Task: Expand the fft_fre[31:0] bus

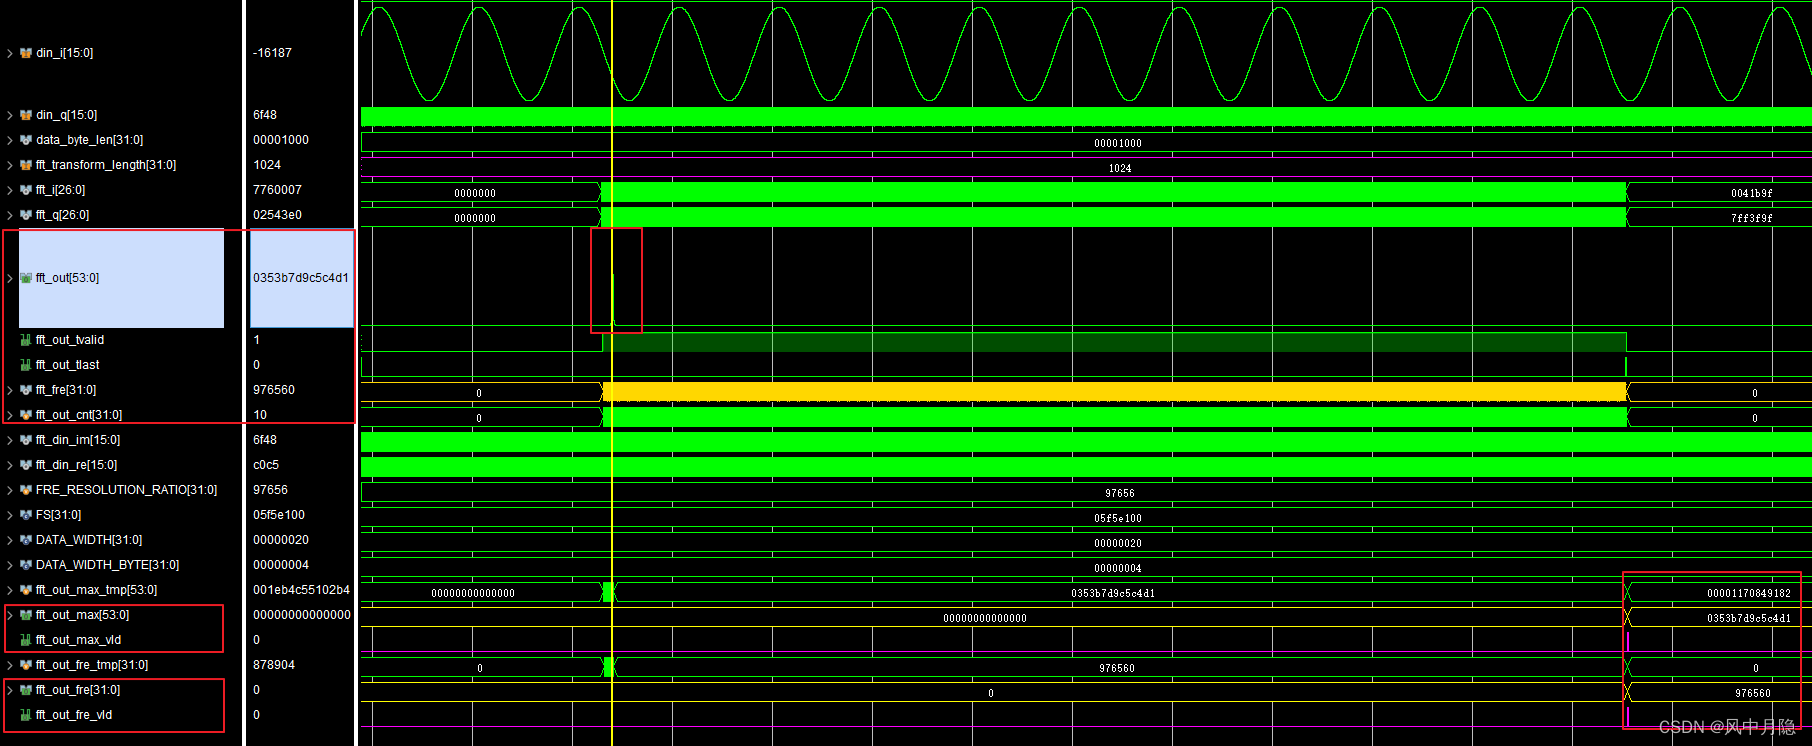Action: pos(10,390)
